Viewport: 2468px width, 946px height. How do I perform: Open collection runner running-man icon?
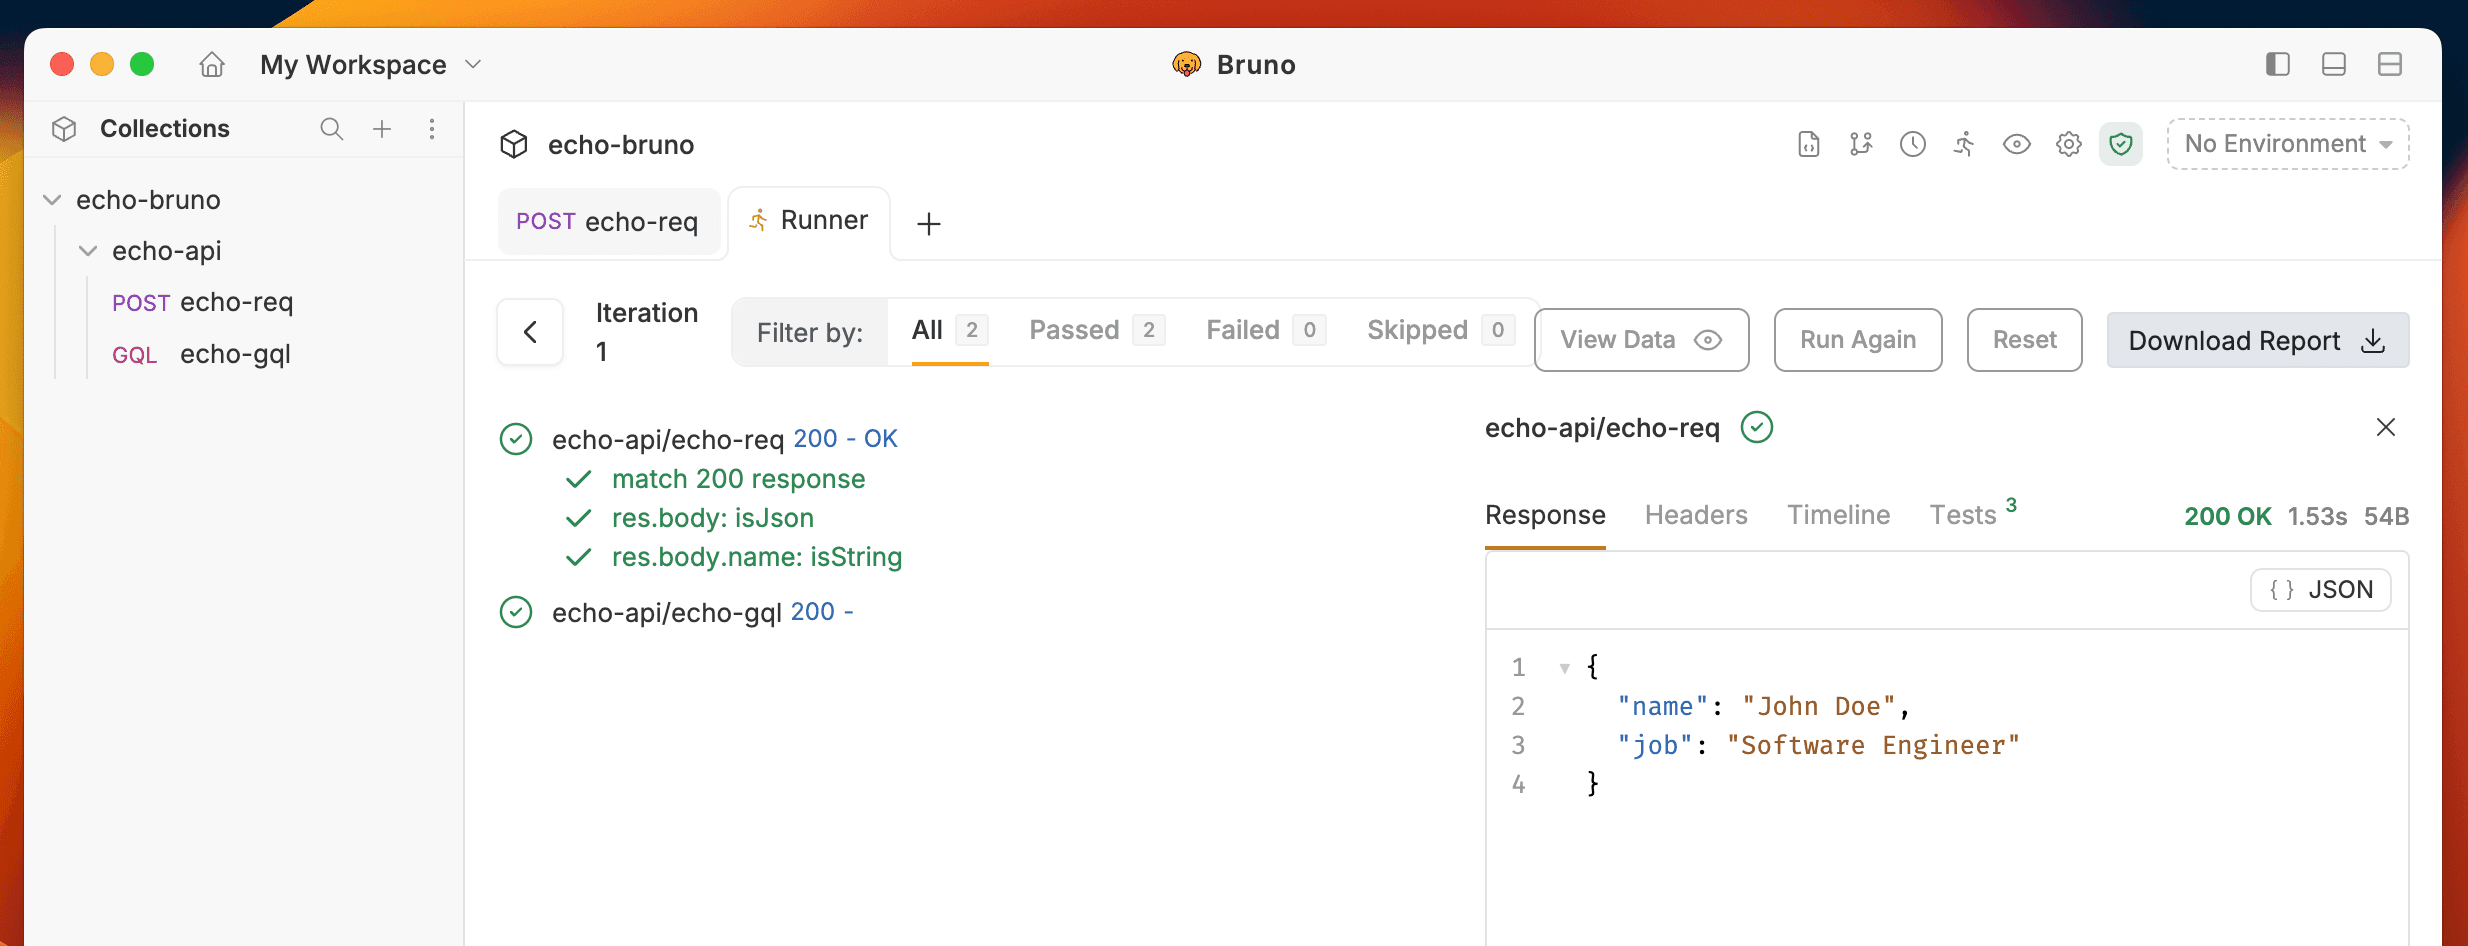click(x=1964, y=144)
